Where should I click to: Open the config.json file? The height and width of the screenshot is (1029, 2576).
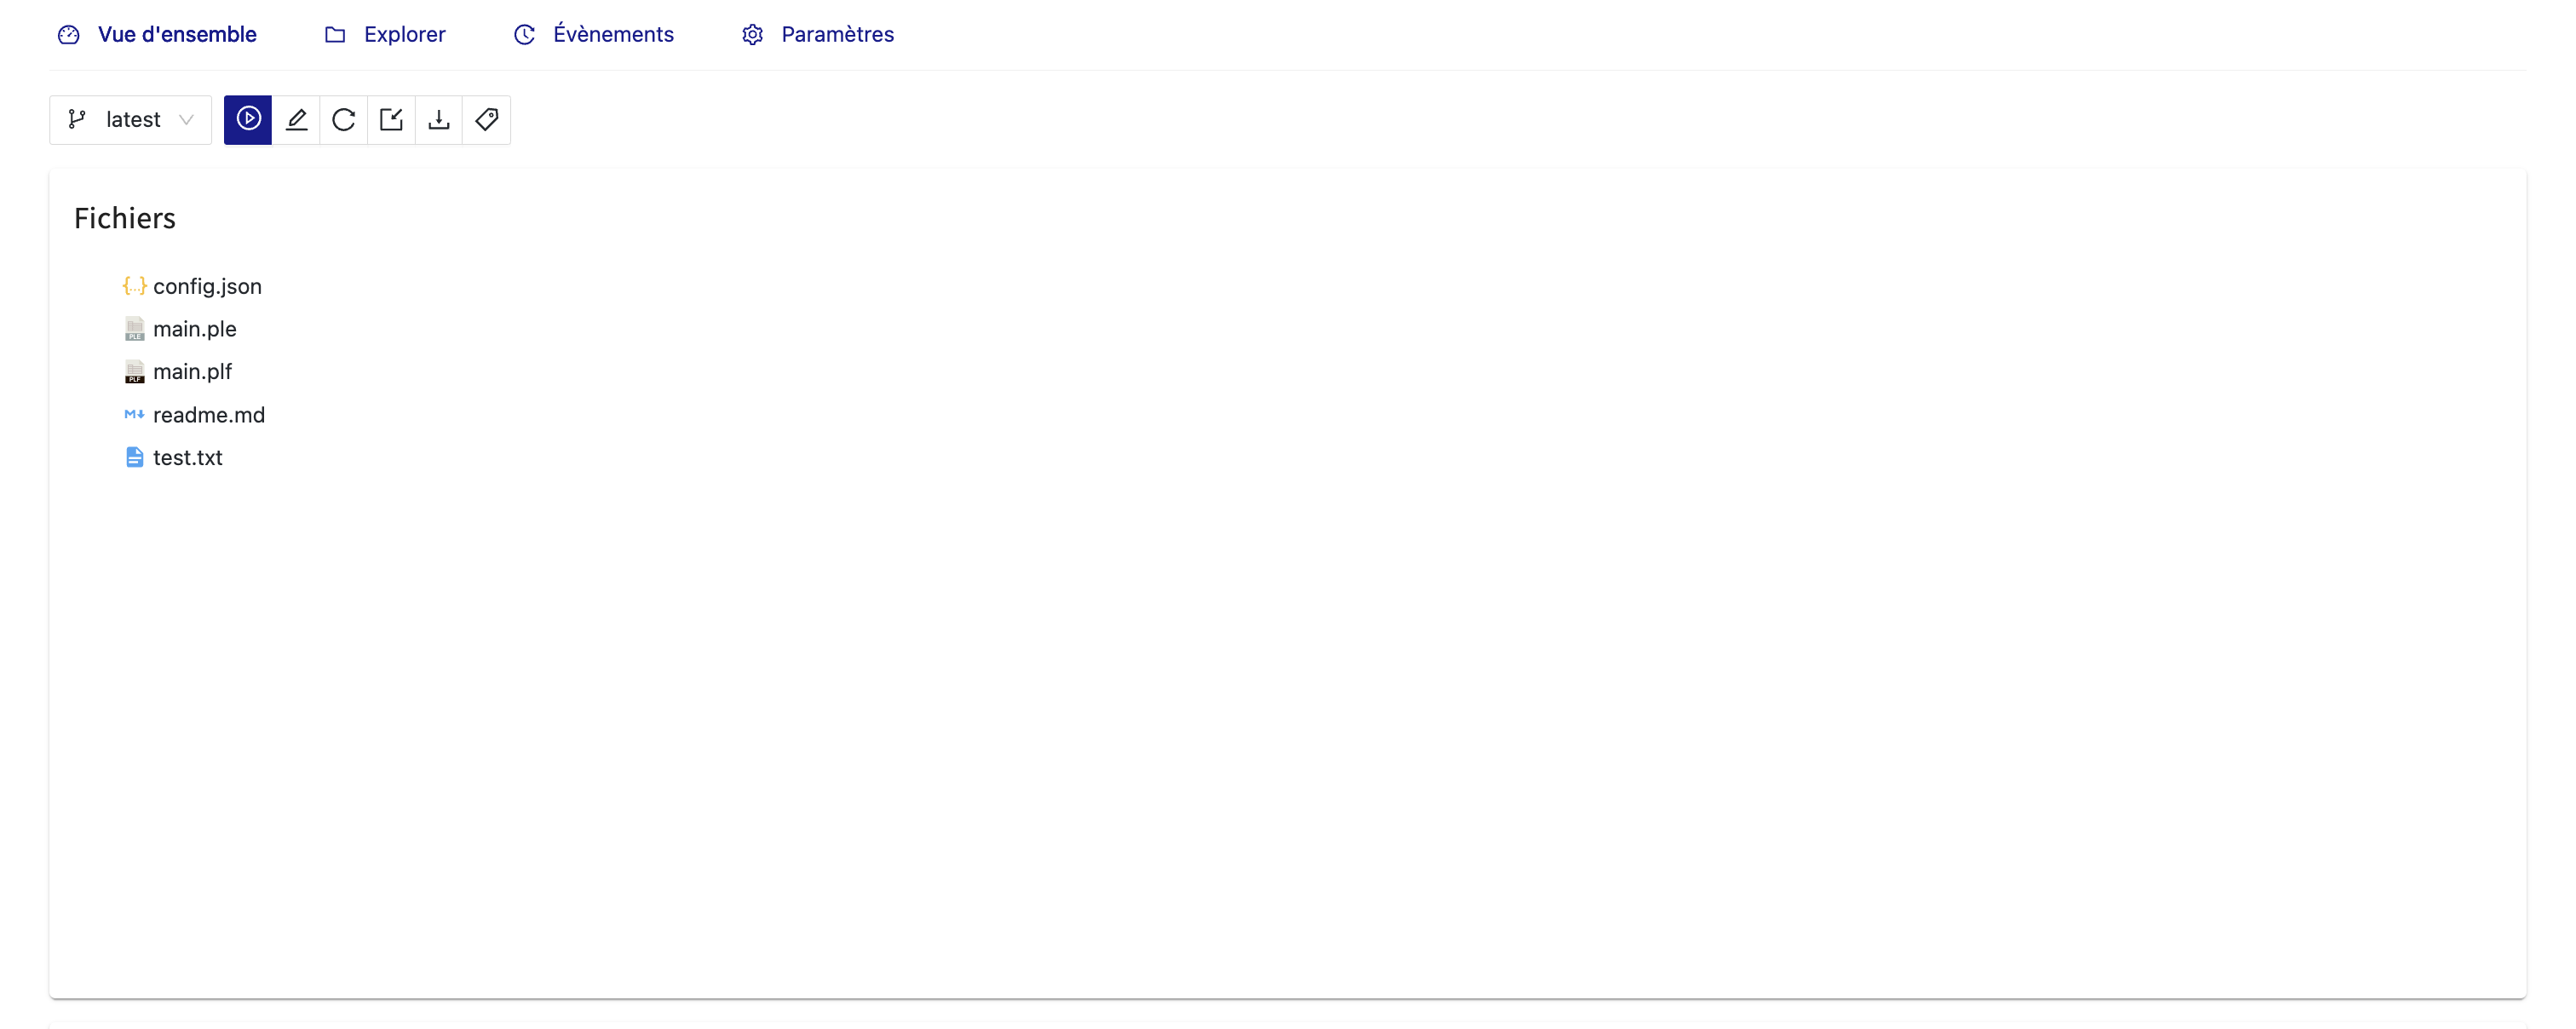[207, 287]
